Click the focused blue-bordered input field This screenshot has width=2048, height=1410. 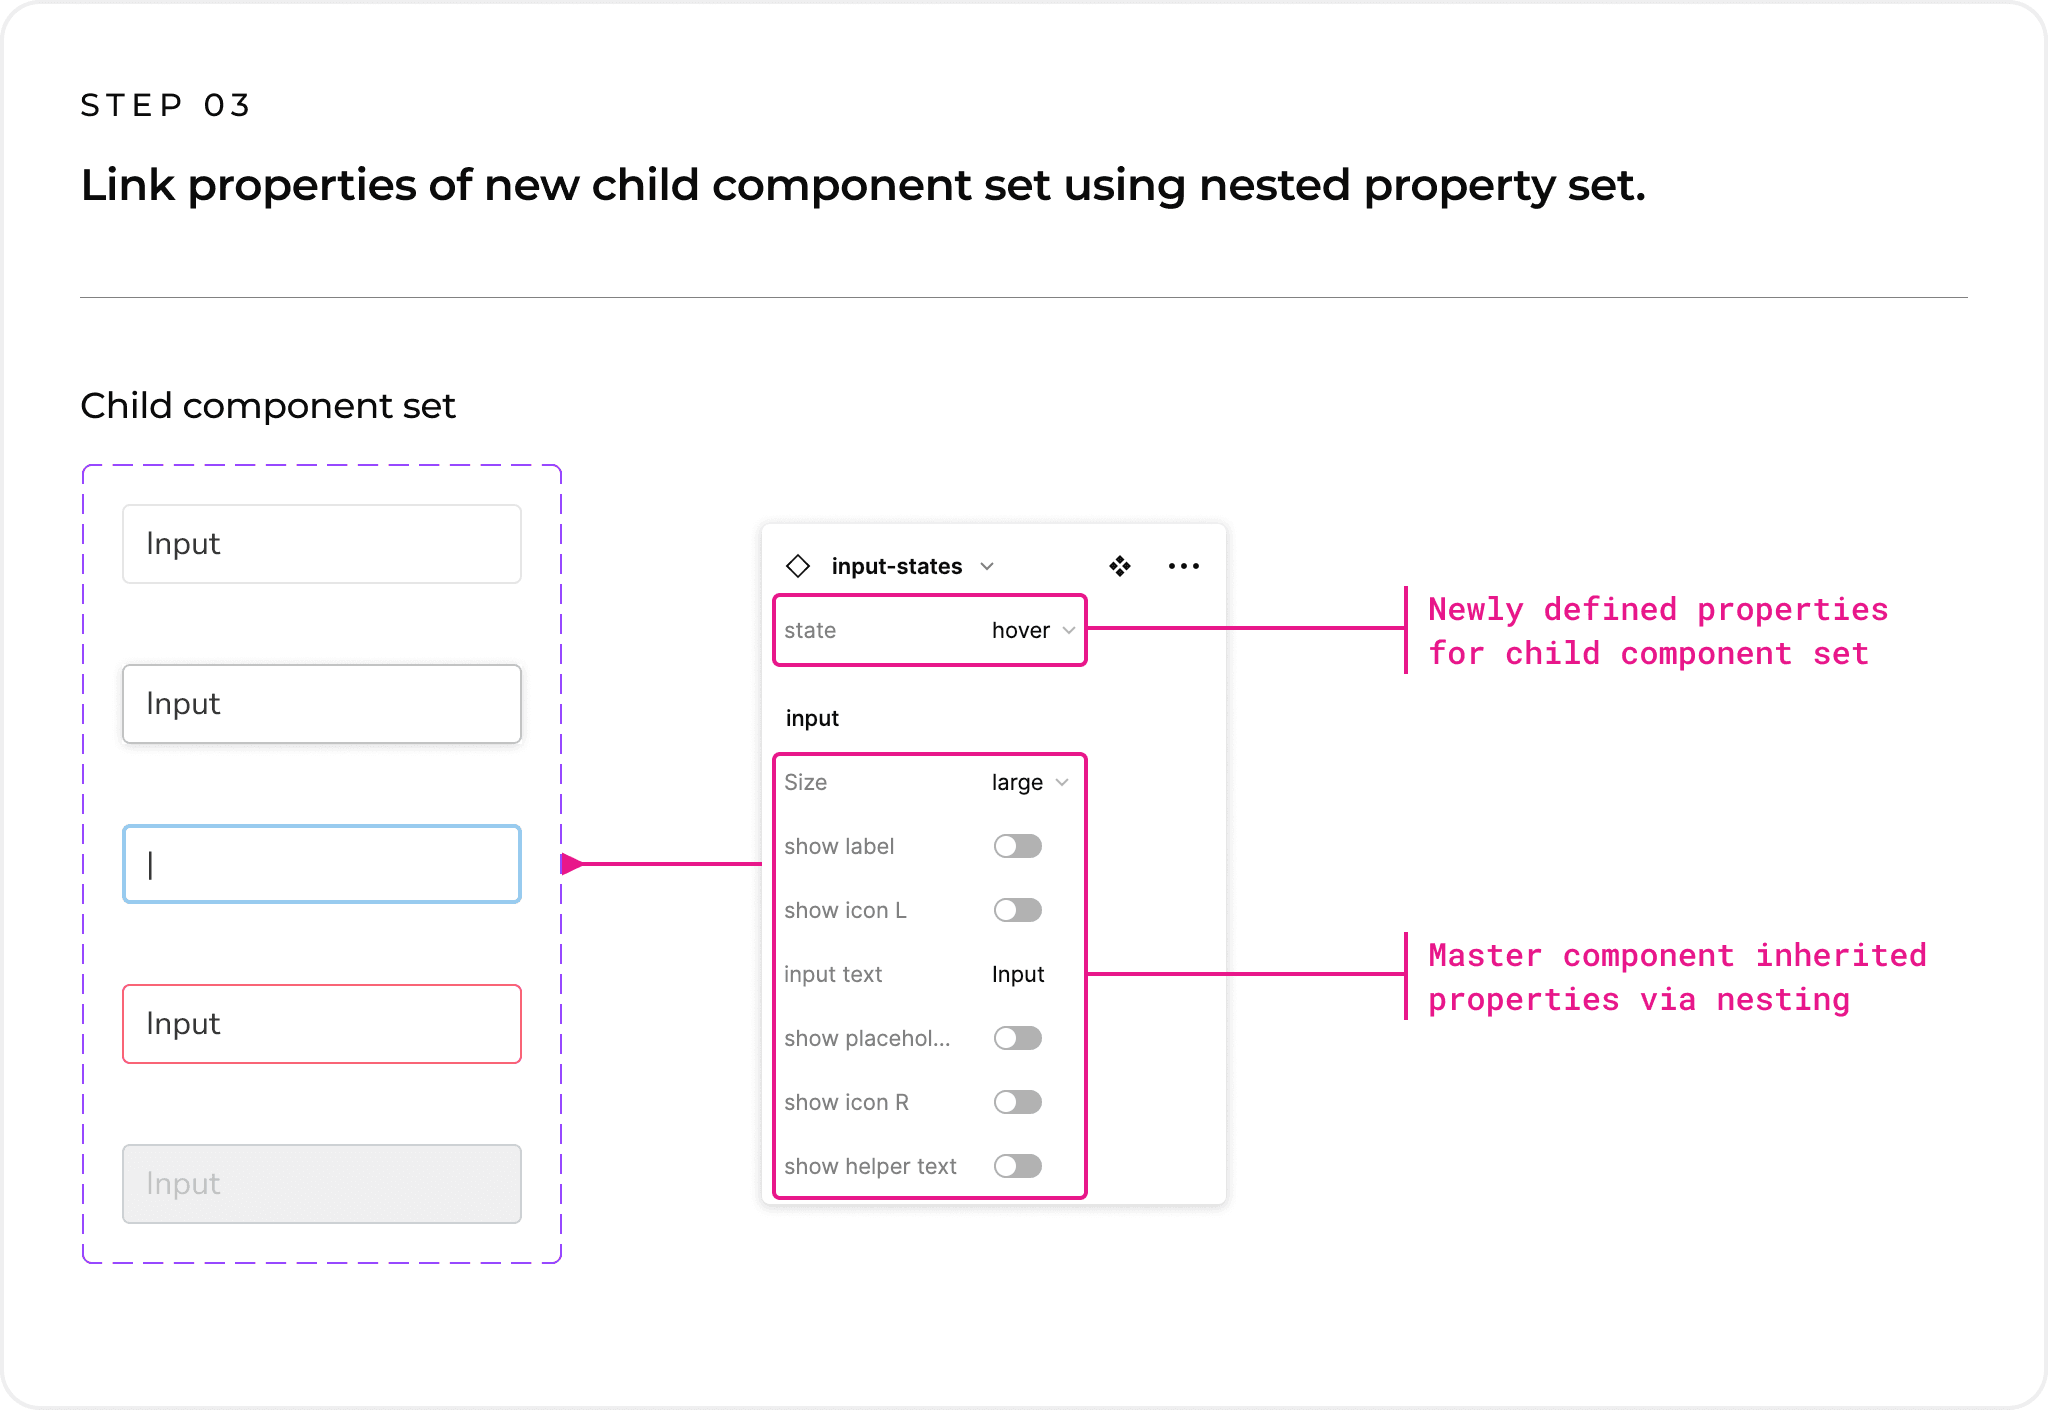click(322, 864)
